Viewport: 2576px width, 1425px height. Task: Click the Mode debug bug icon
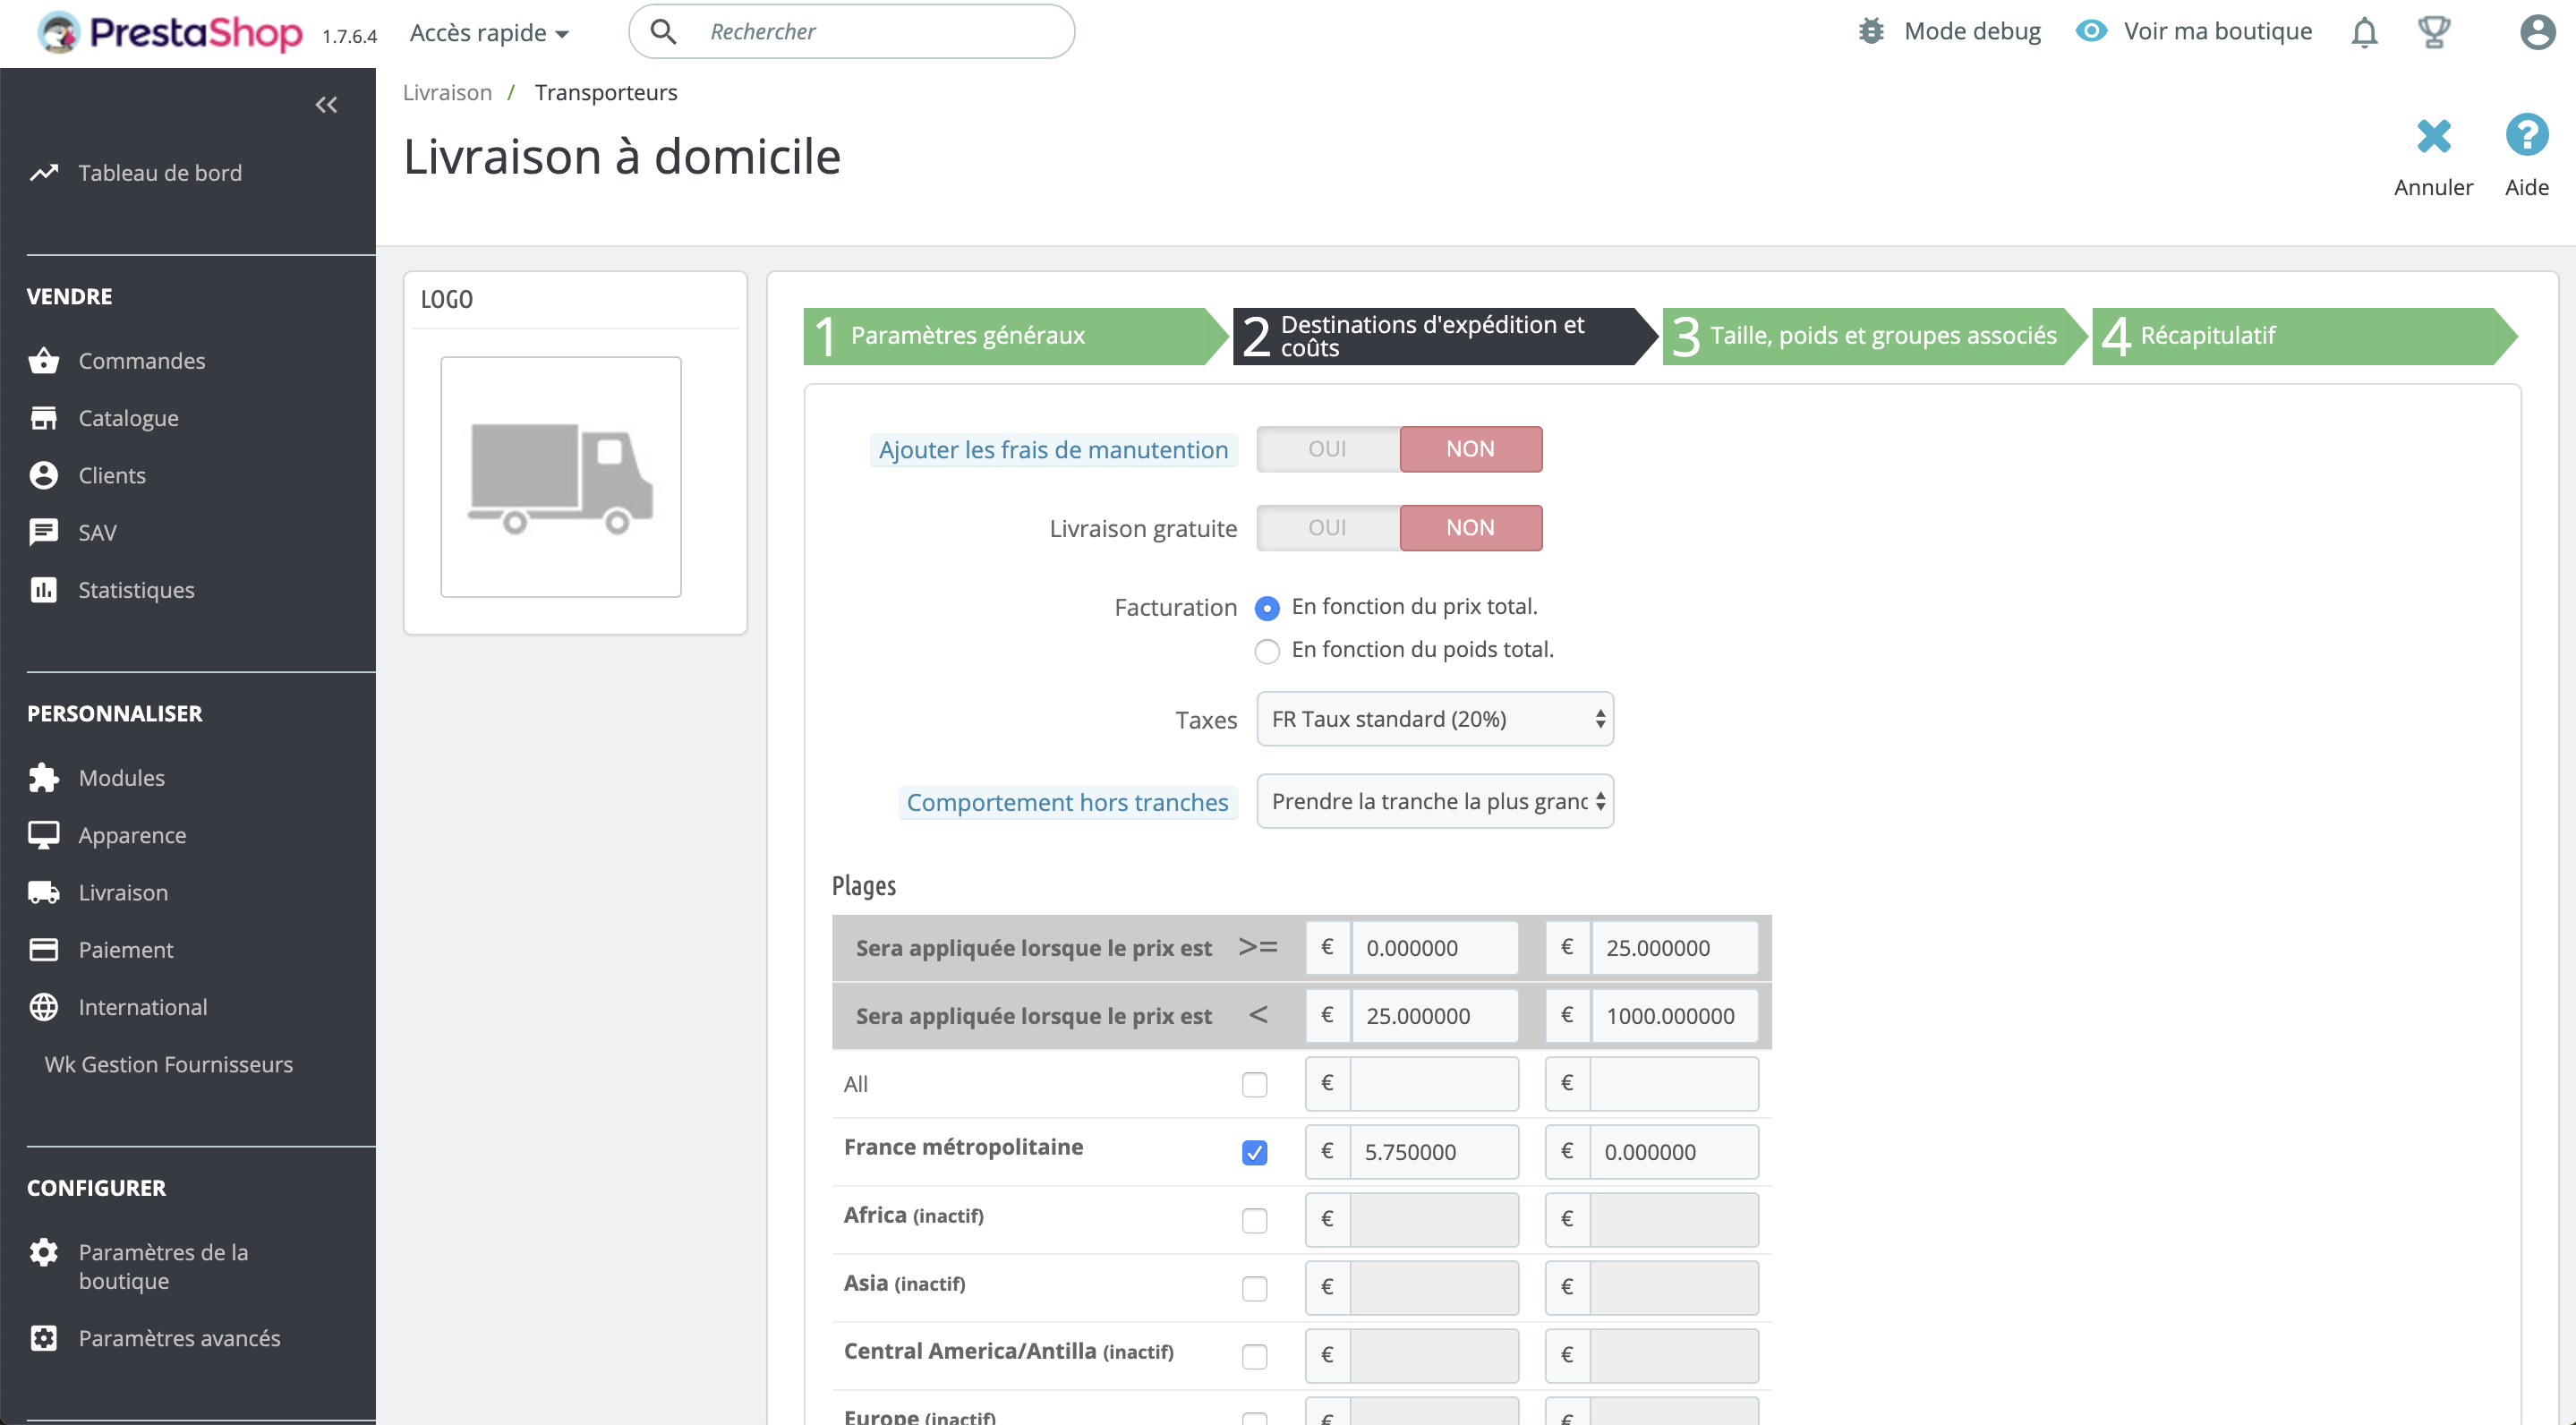1871,31
